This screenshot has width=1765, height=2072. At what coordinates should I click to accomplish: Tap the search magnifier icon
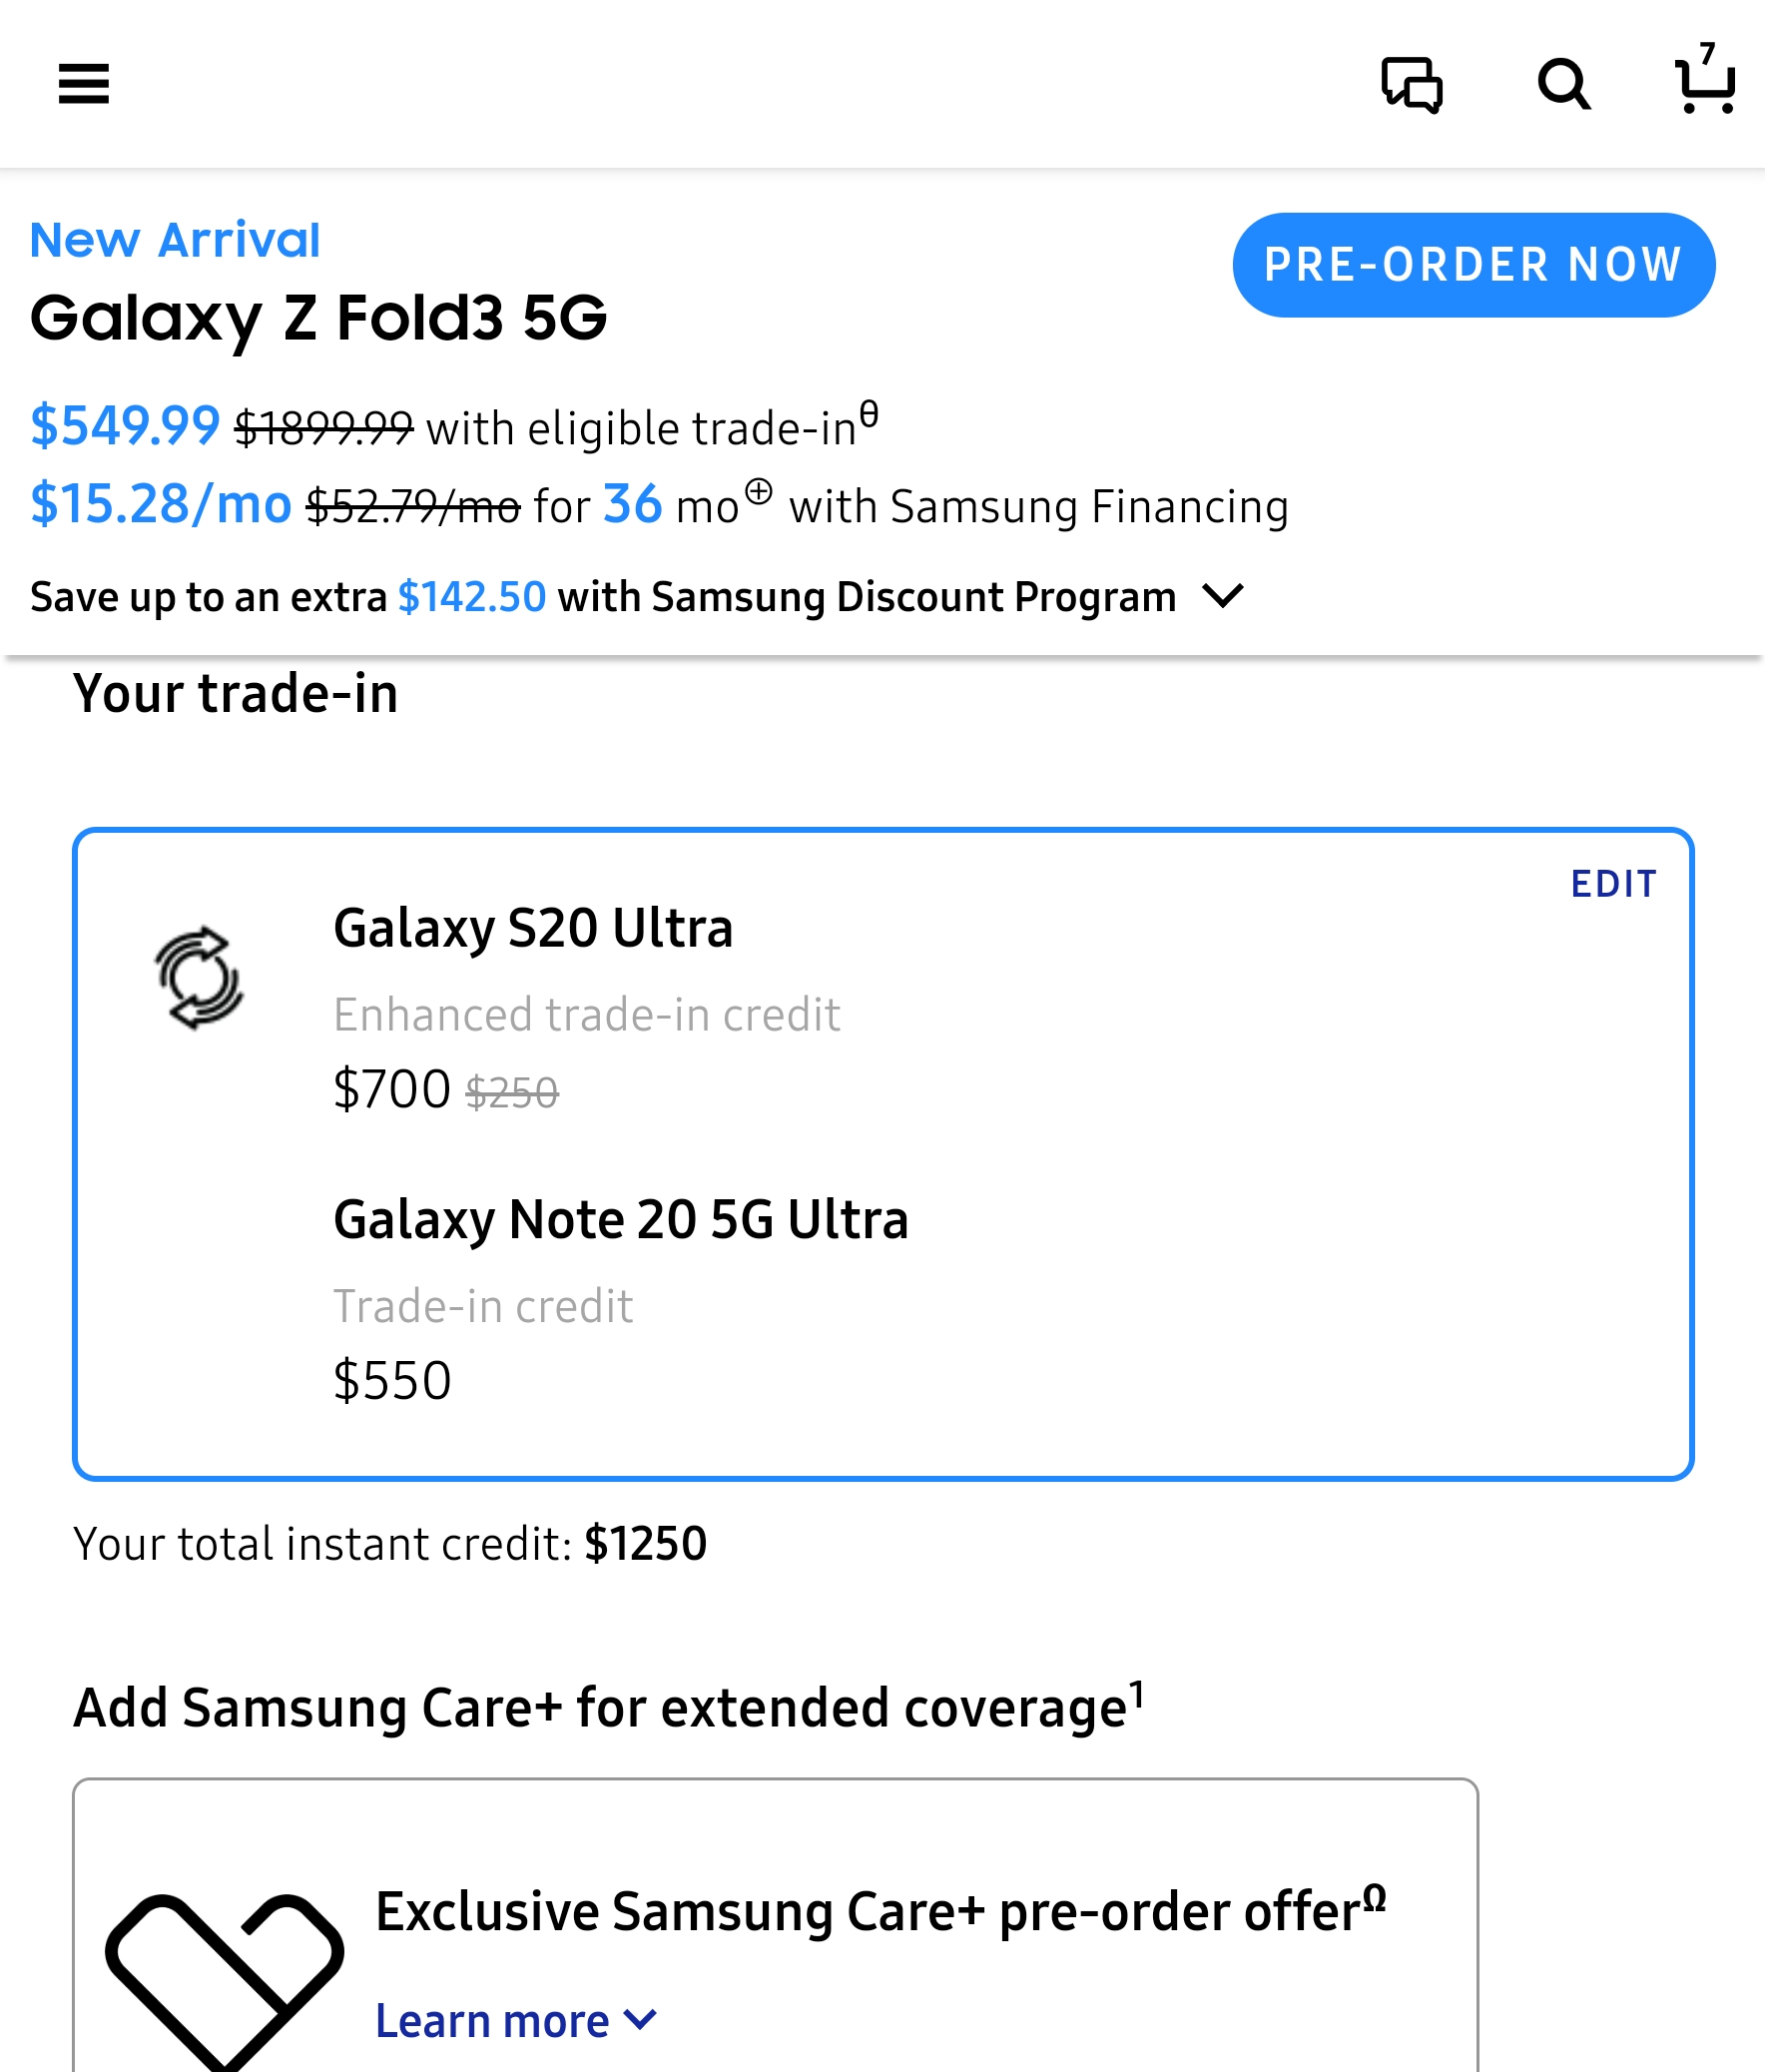pyautogui.click(x=1563, y=84)
